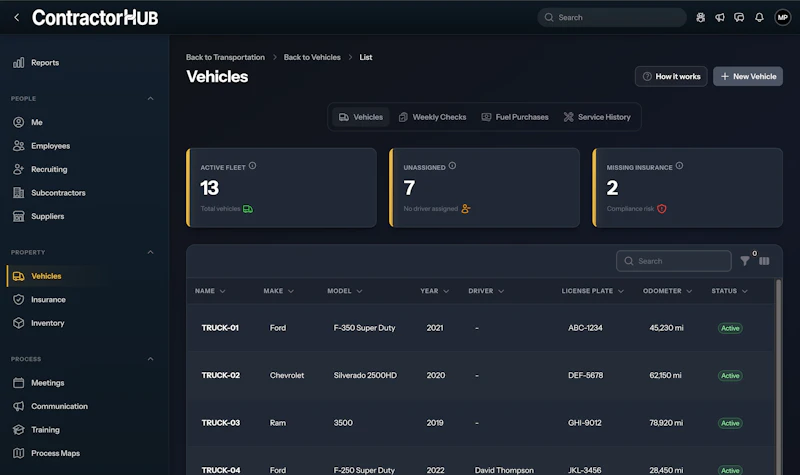Sort by the NAME column chevron

[222, 291]
